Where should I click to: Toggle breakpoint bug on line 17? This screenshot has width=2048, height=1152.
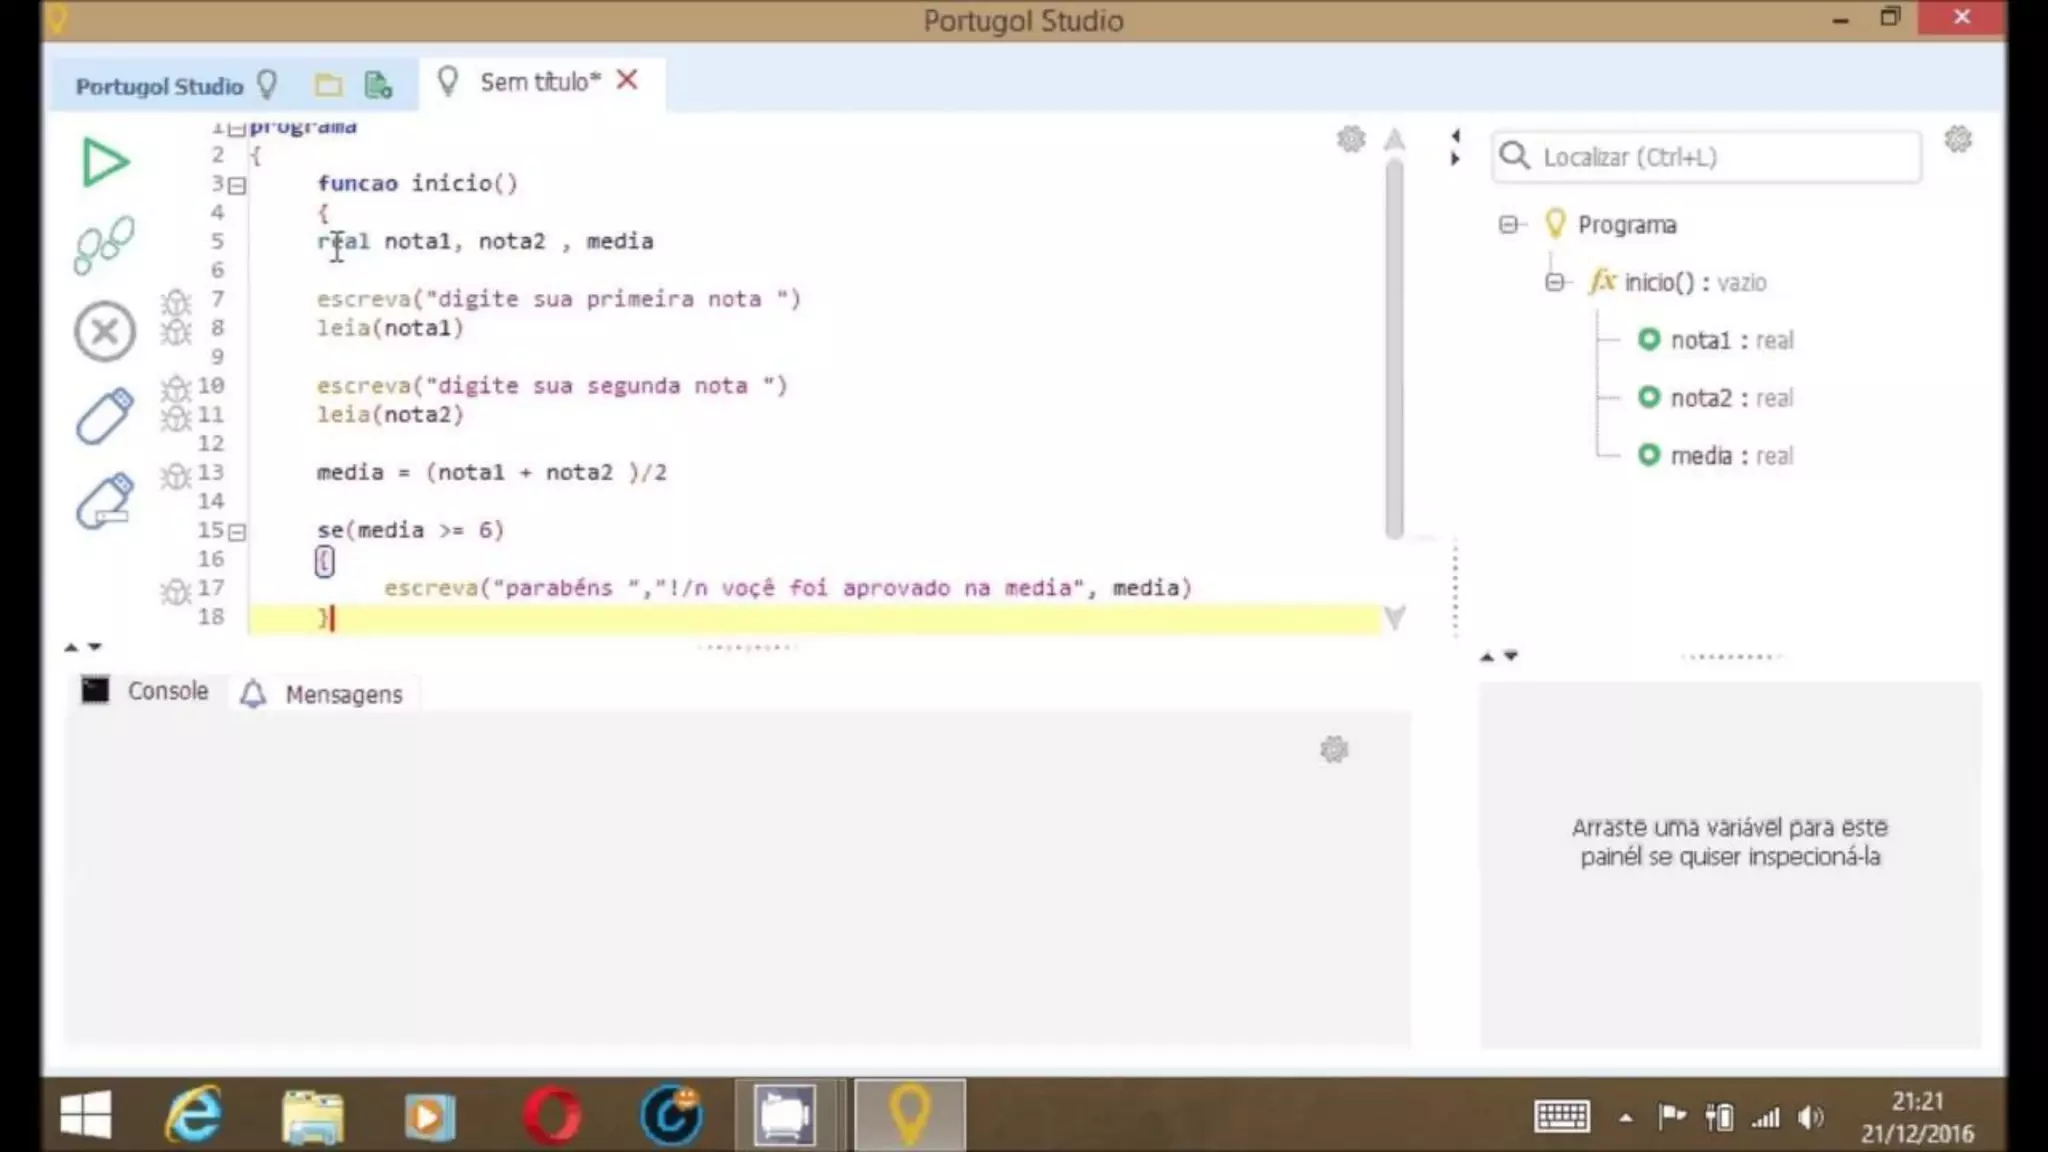[176, 590]
